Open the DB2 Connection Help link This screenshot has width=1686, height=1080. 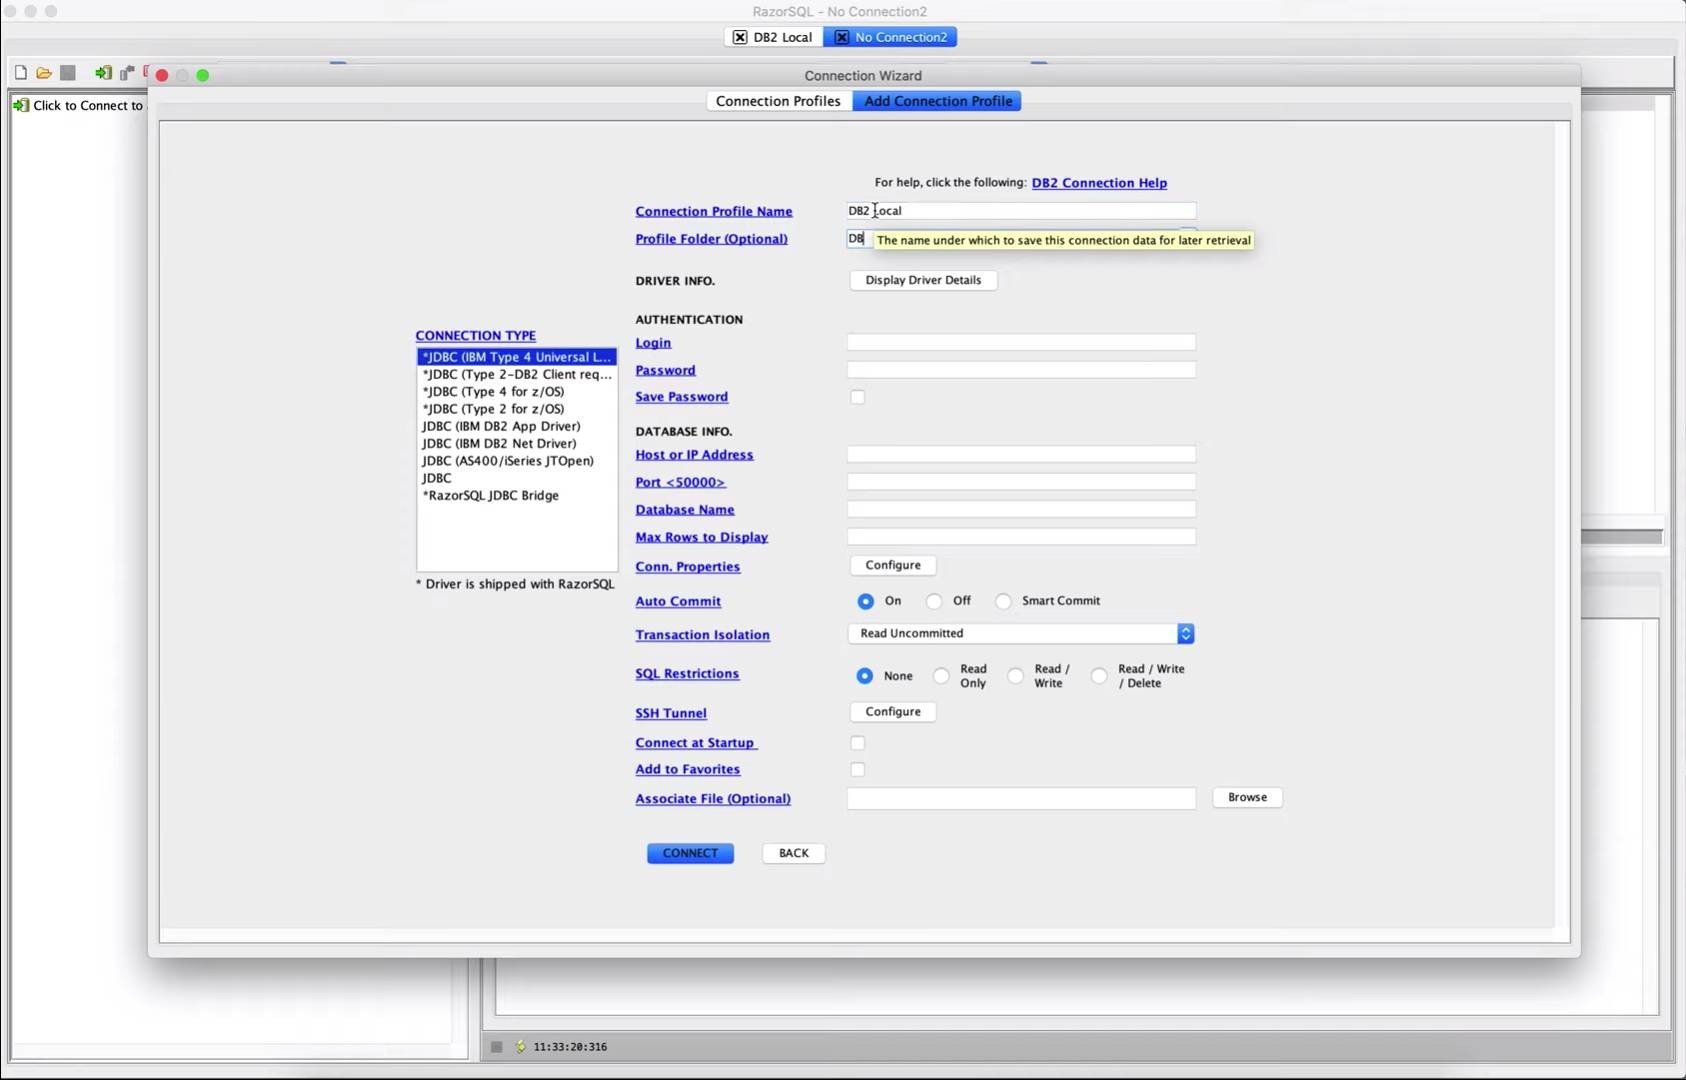1099,183
